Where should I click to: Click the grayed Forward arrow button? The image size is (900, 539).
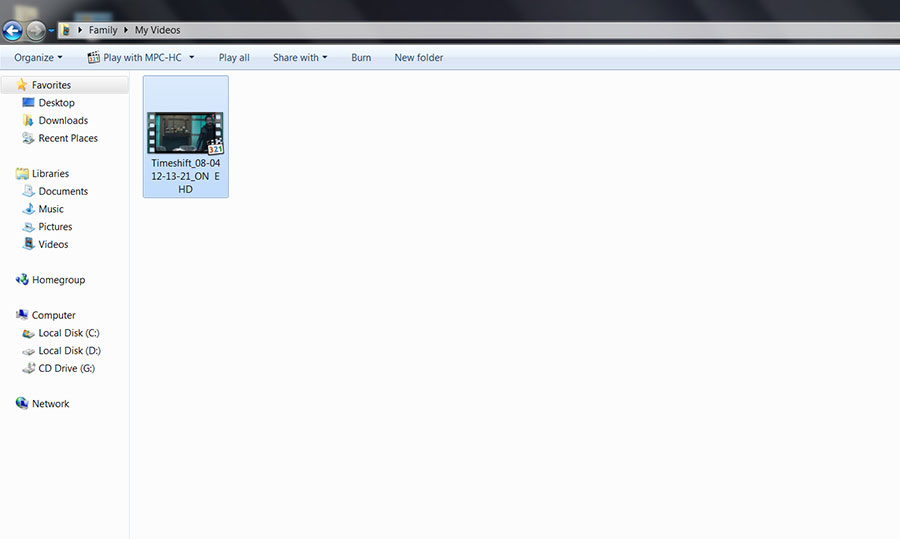(36, 30)
